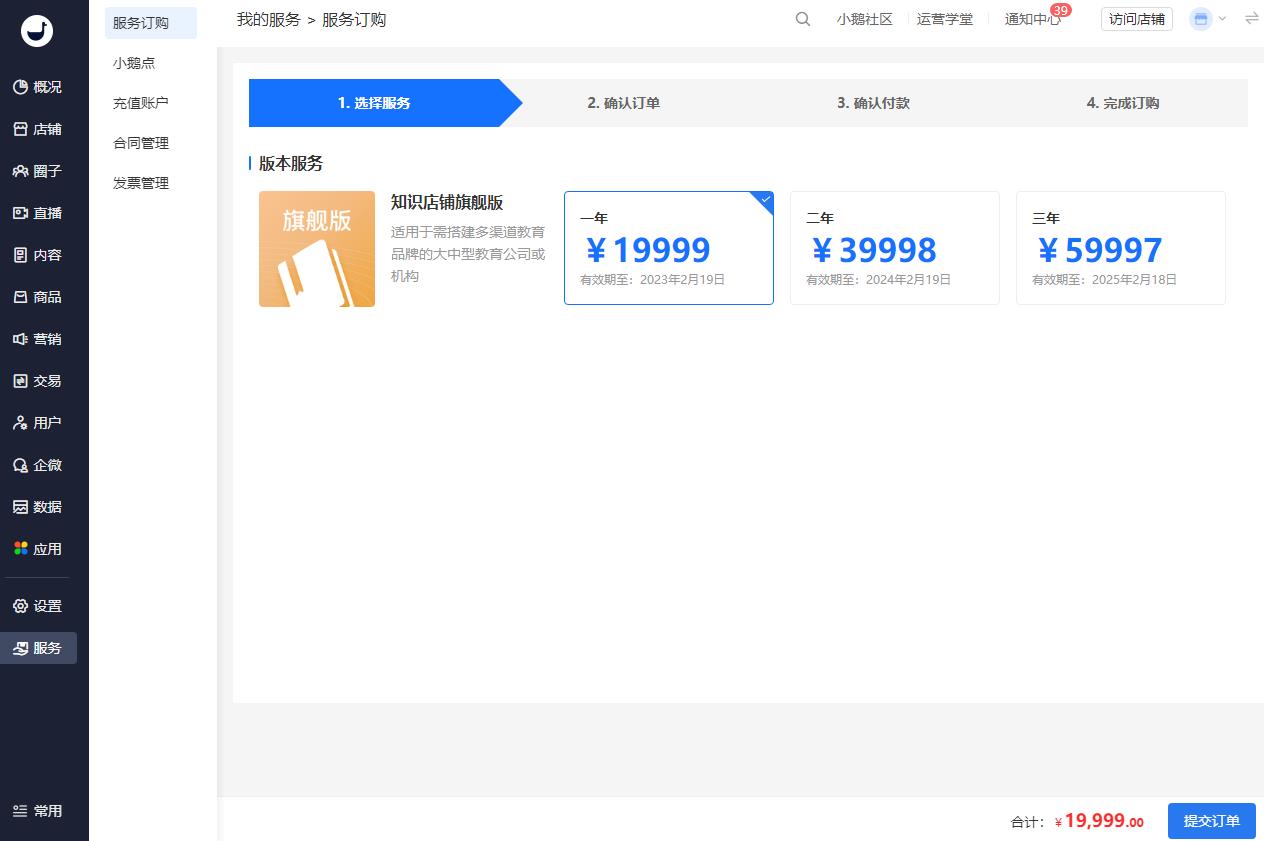The image size is (1264, 841).
Task: Open the 内容 content icon
Action: [20, 255]
